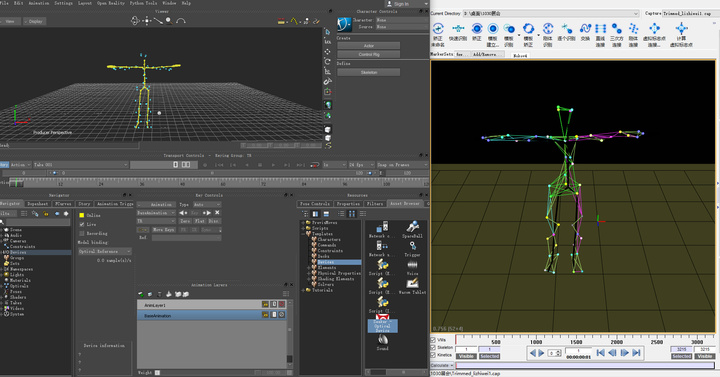Click the SpaceBall device icon

click(412, 226)
